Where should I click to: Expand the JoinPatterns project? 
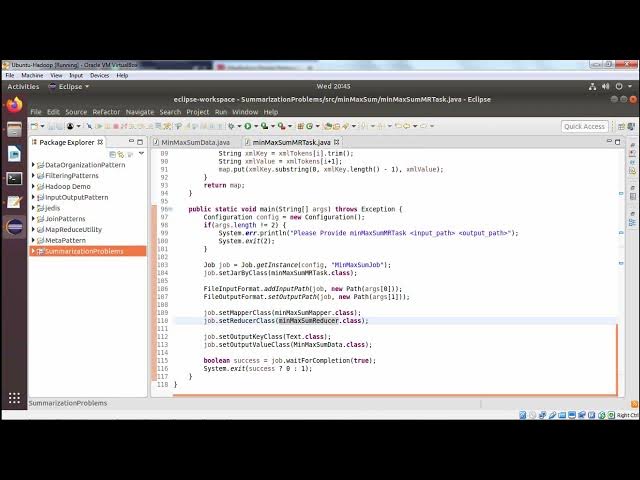[33, 219]
